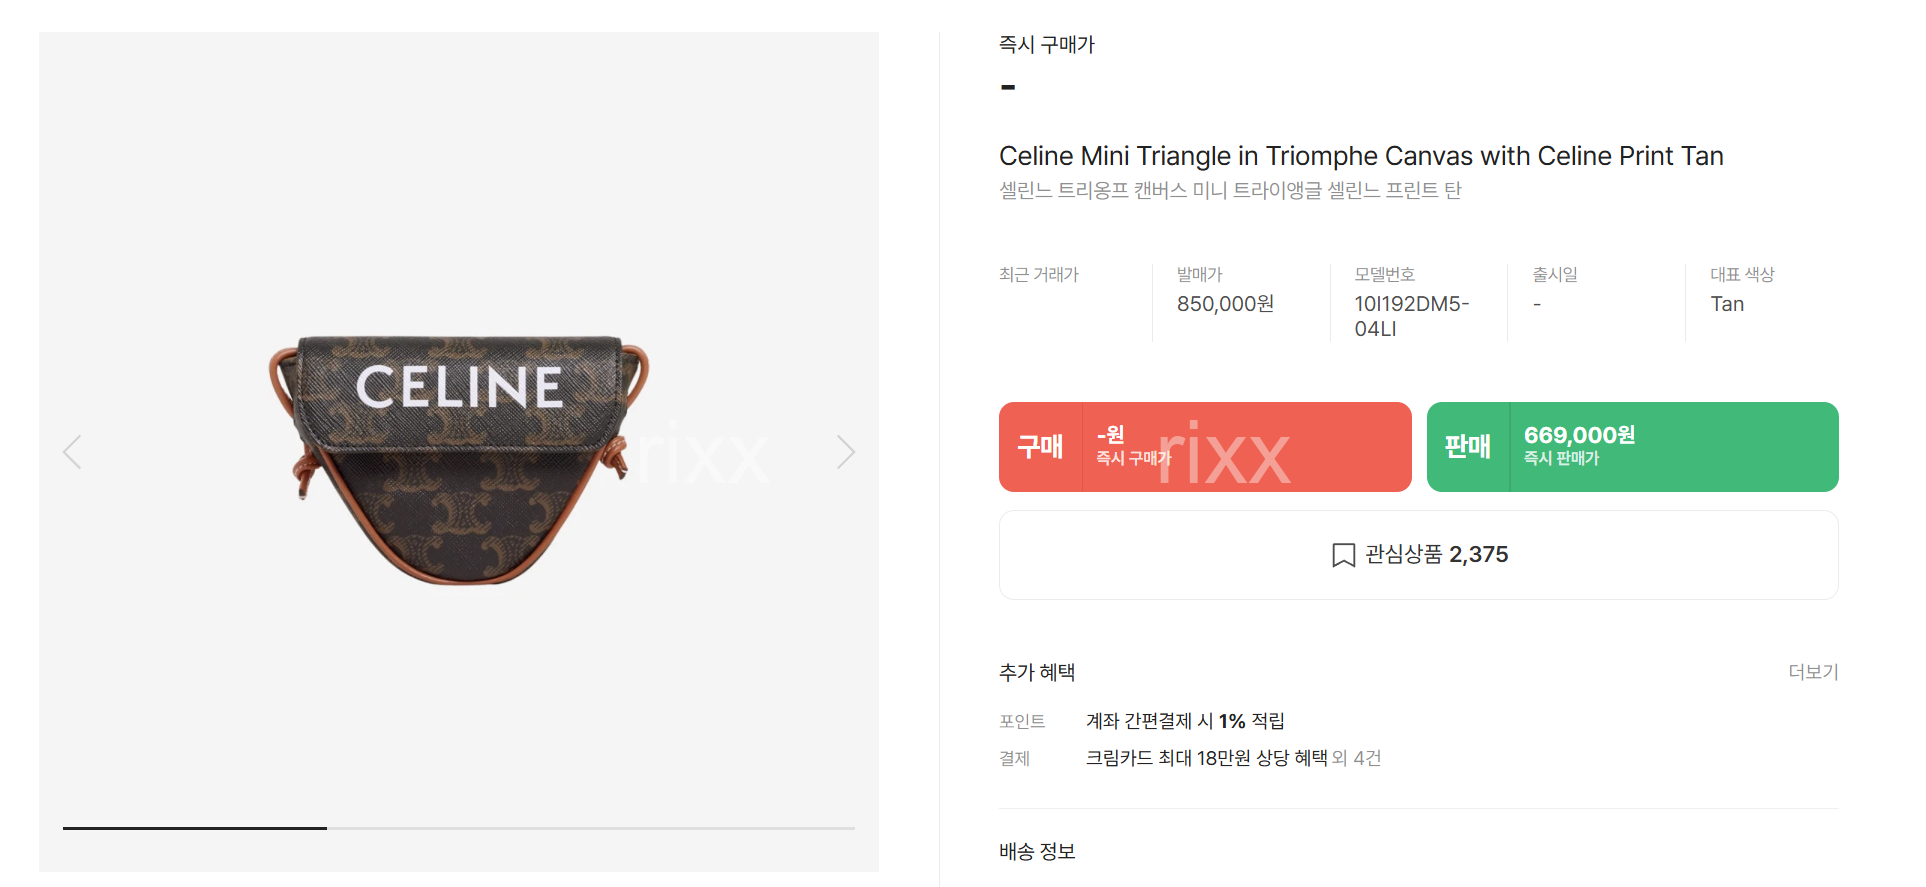Click the 계좌 간편결제 시 1% 적립 text
This screenshot has width=1926, height=887.
(x=1185, y=721)
